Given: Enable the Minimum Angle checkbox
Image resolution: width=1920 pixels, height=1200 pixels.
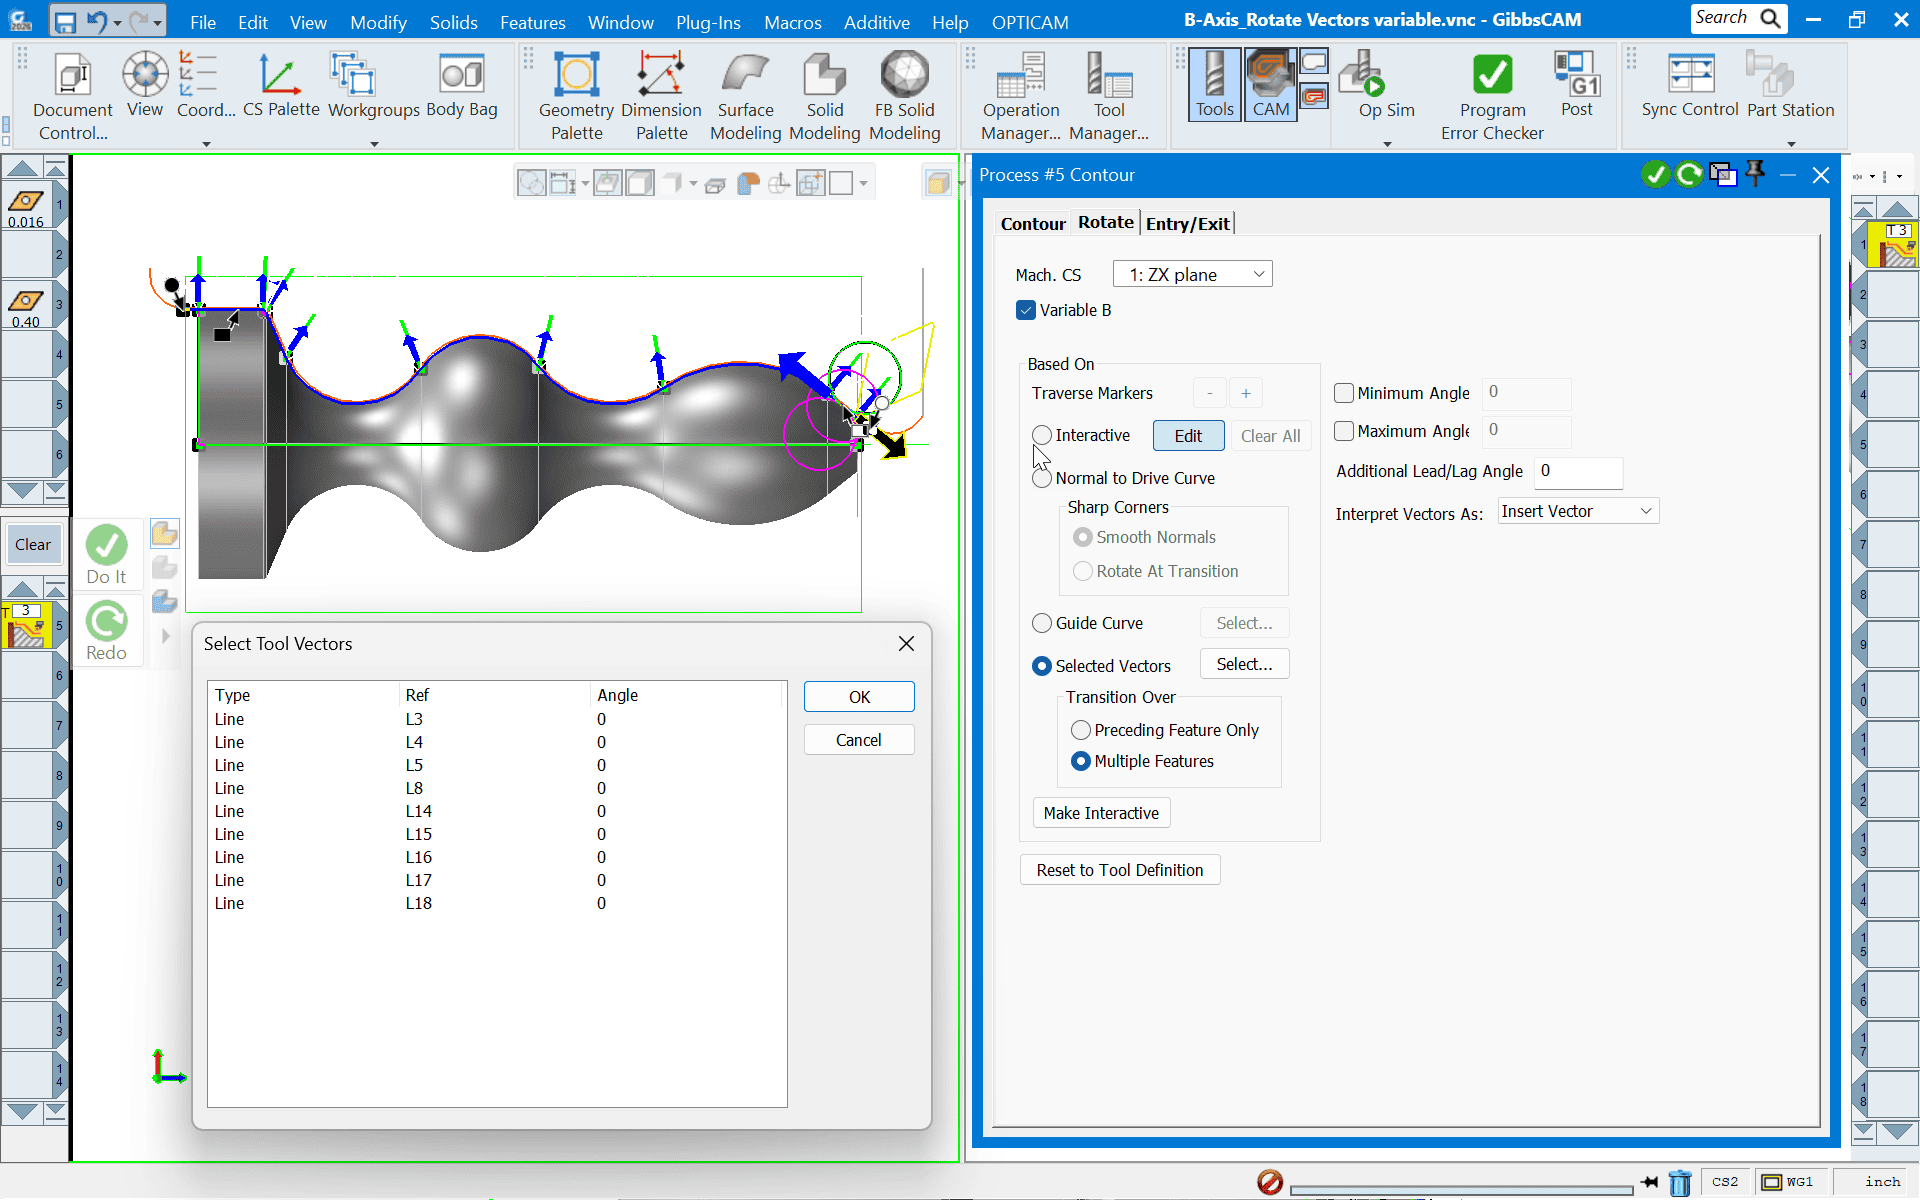Looking at the screenshot, I should coord(1344,393).
